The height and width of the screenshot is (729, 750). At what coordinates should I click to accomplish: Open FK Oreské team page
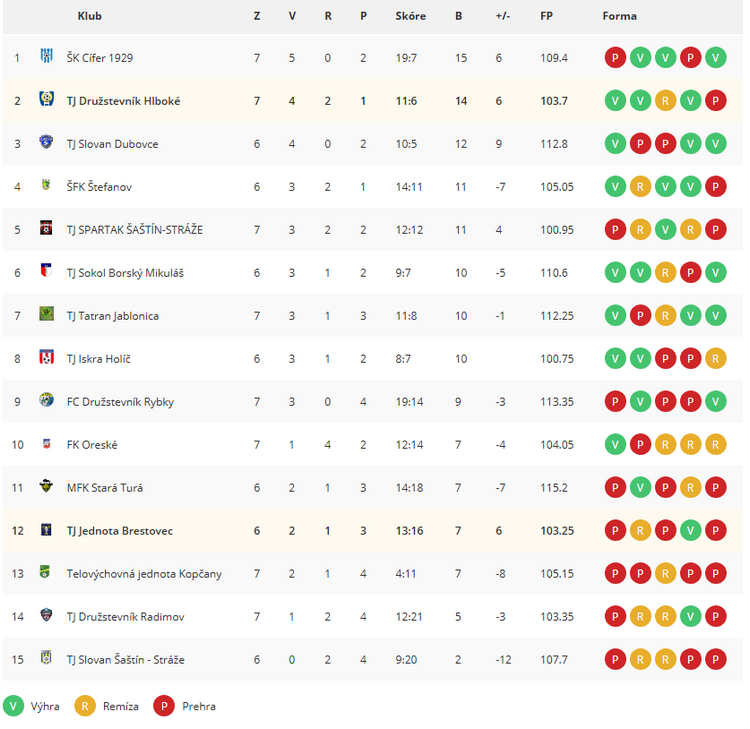(92, 445)
